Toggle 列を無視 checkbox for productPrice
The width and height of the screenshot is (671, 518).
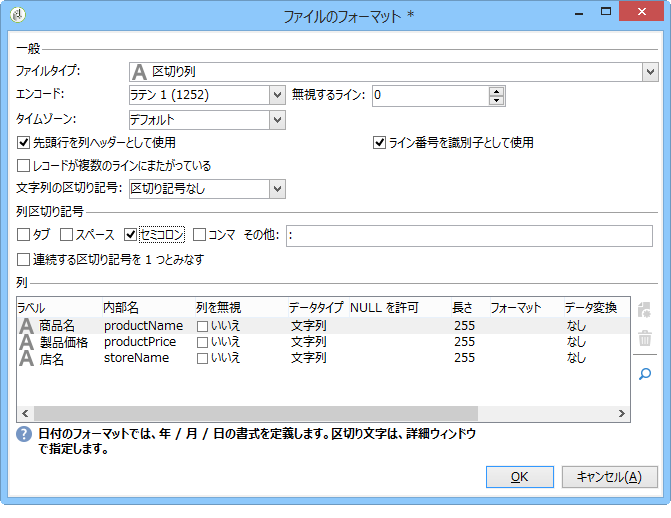point(202,342)
